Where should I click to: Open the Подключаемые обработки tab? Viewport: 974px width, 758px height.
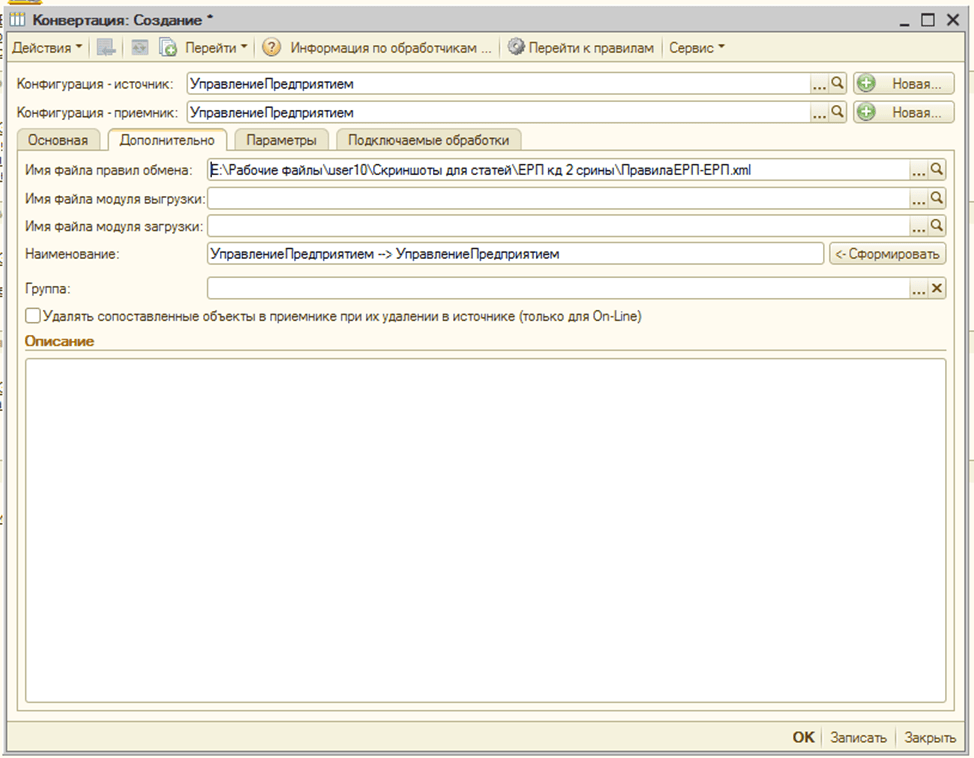pos(428,140)
